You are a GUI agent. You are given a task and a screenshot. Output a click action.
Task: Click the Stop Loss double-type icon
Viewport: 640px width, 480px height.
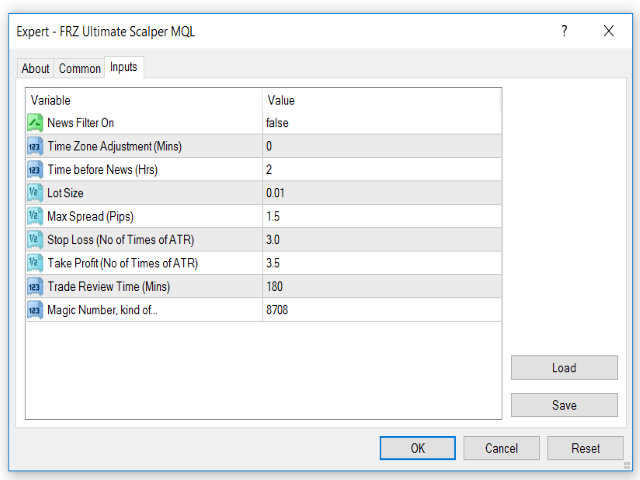pyautogui.click(x=35, y=240)
